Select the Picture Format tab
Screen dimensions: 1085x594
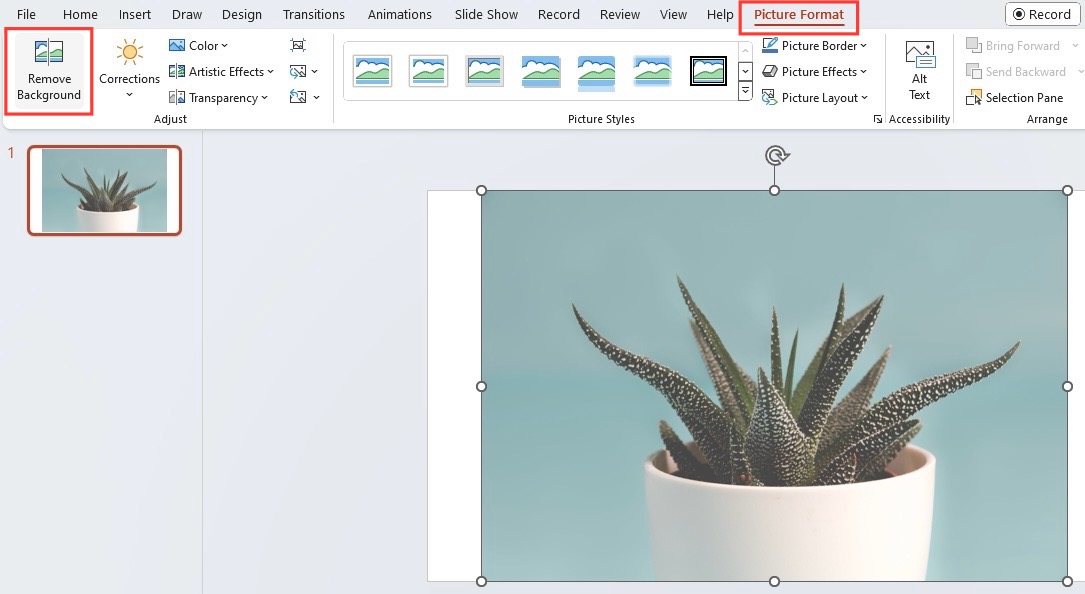point(799,15)
